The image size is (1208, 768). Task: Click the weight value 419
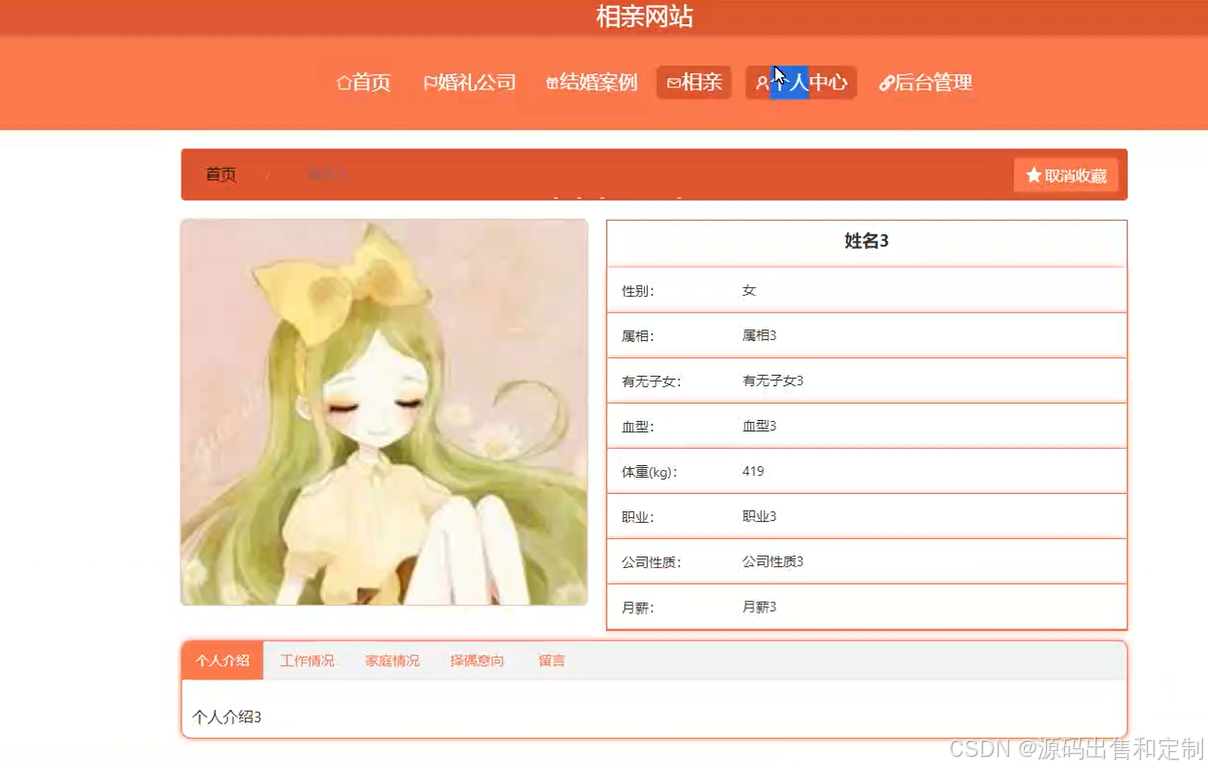click(753, 471)
